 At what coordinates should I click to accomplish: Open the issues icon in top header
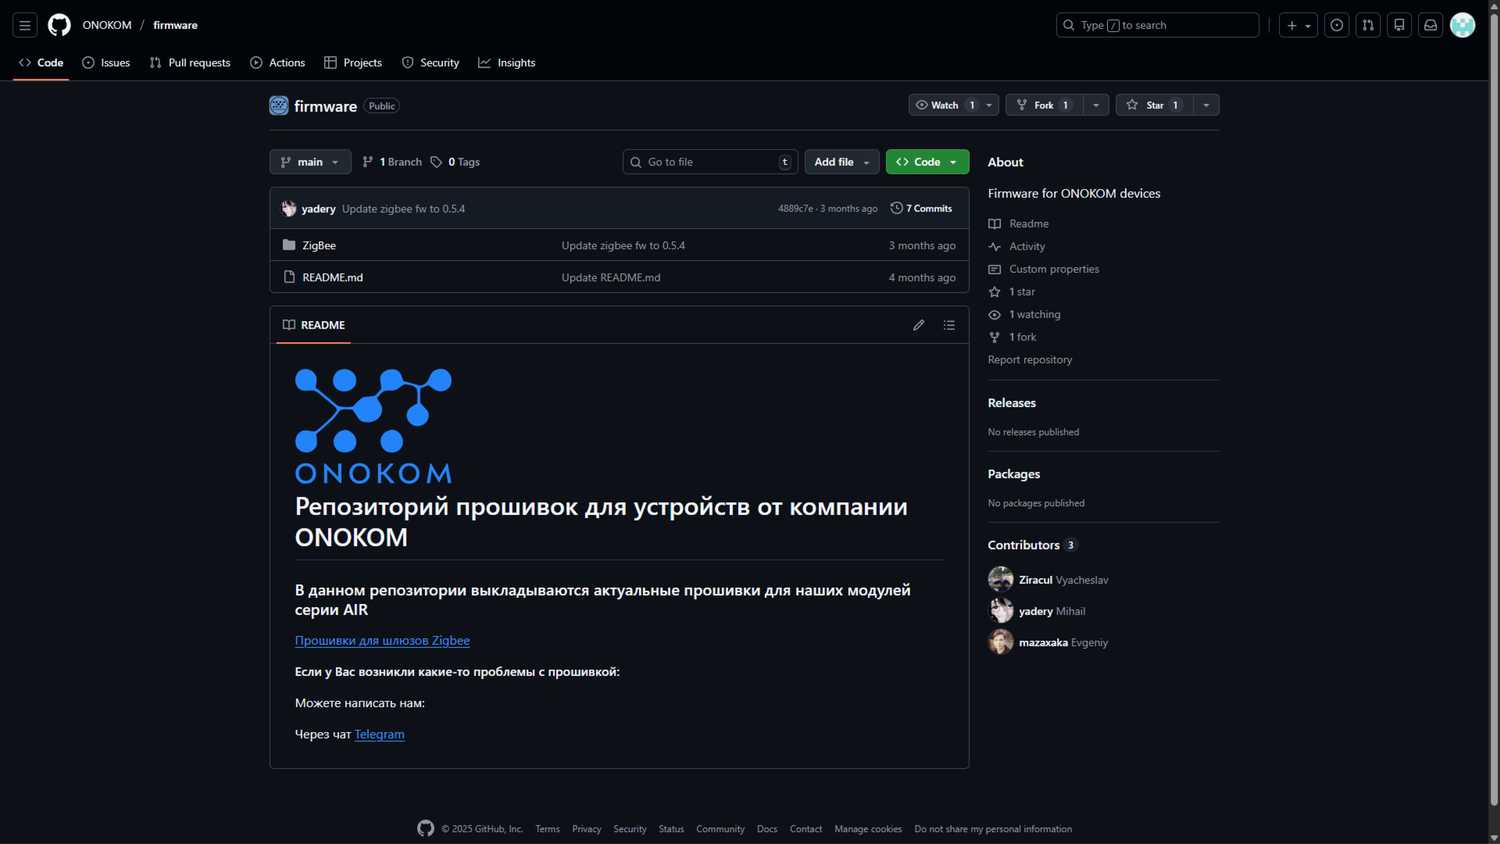(x=1336, y=25)
